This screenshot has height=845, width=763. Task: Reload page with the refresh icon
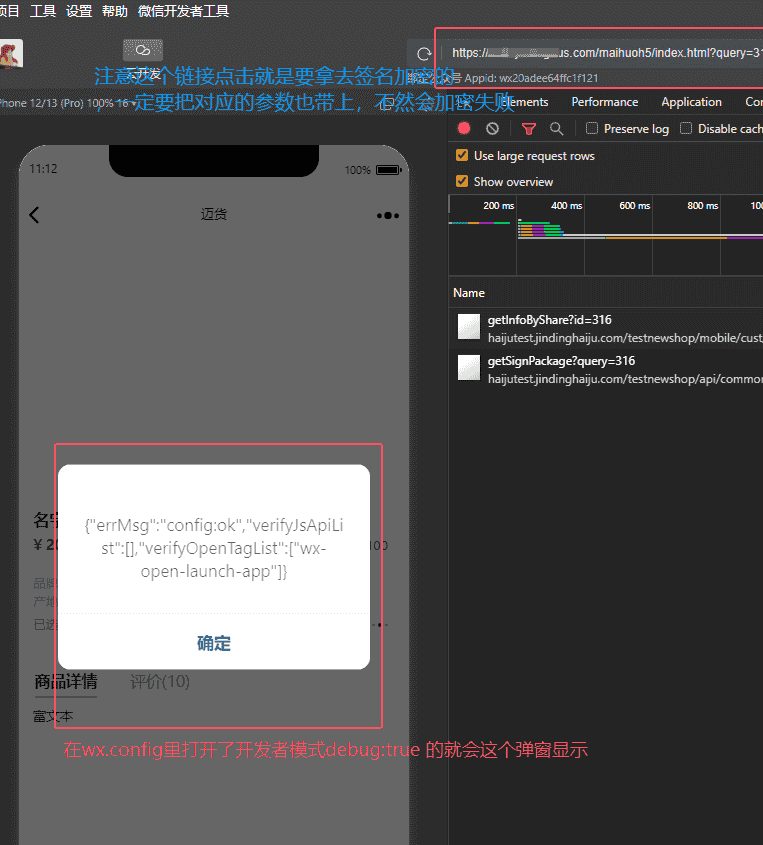(x=424, y=53)
